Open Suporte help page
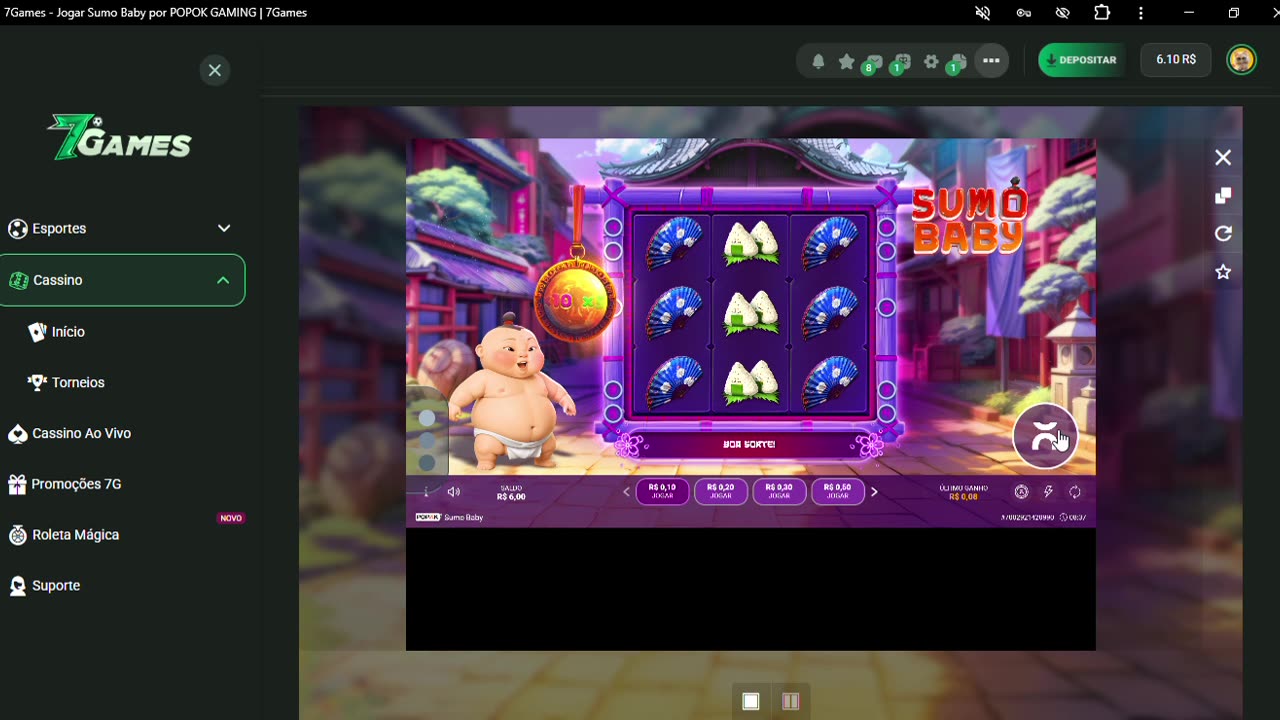 pyautogui.click(x=44, y=586)
